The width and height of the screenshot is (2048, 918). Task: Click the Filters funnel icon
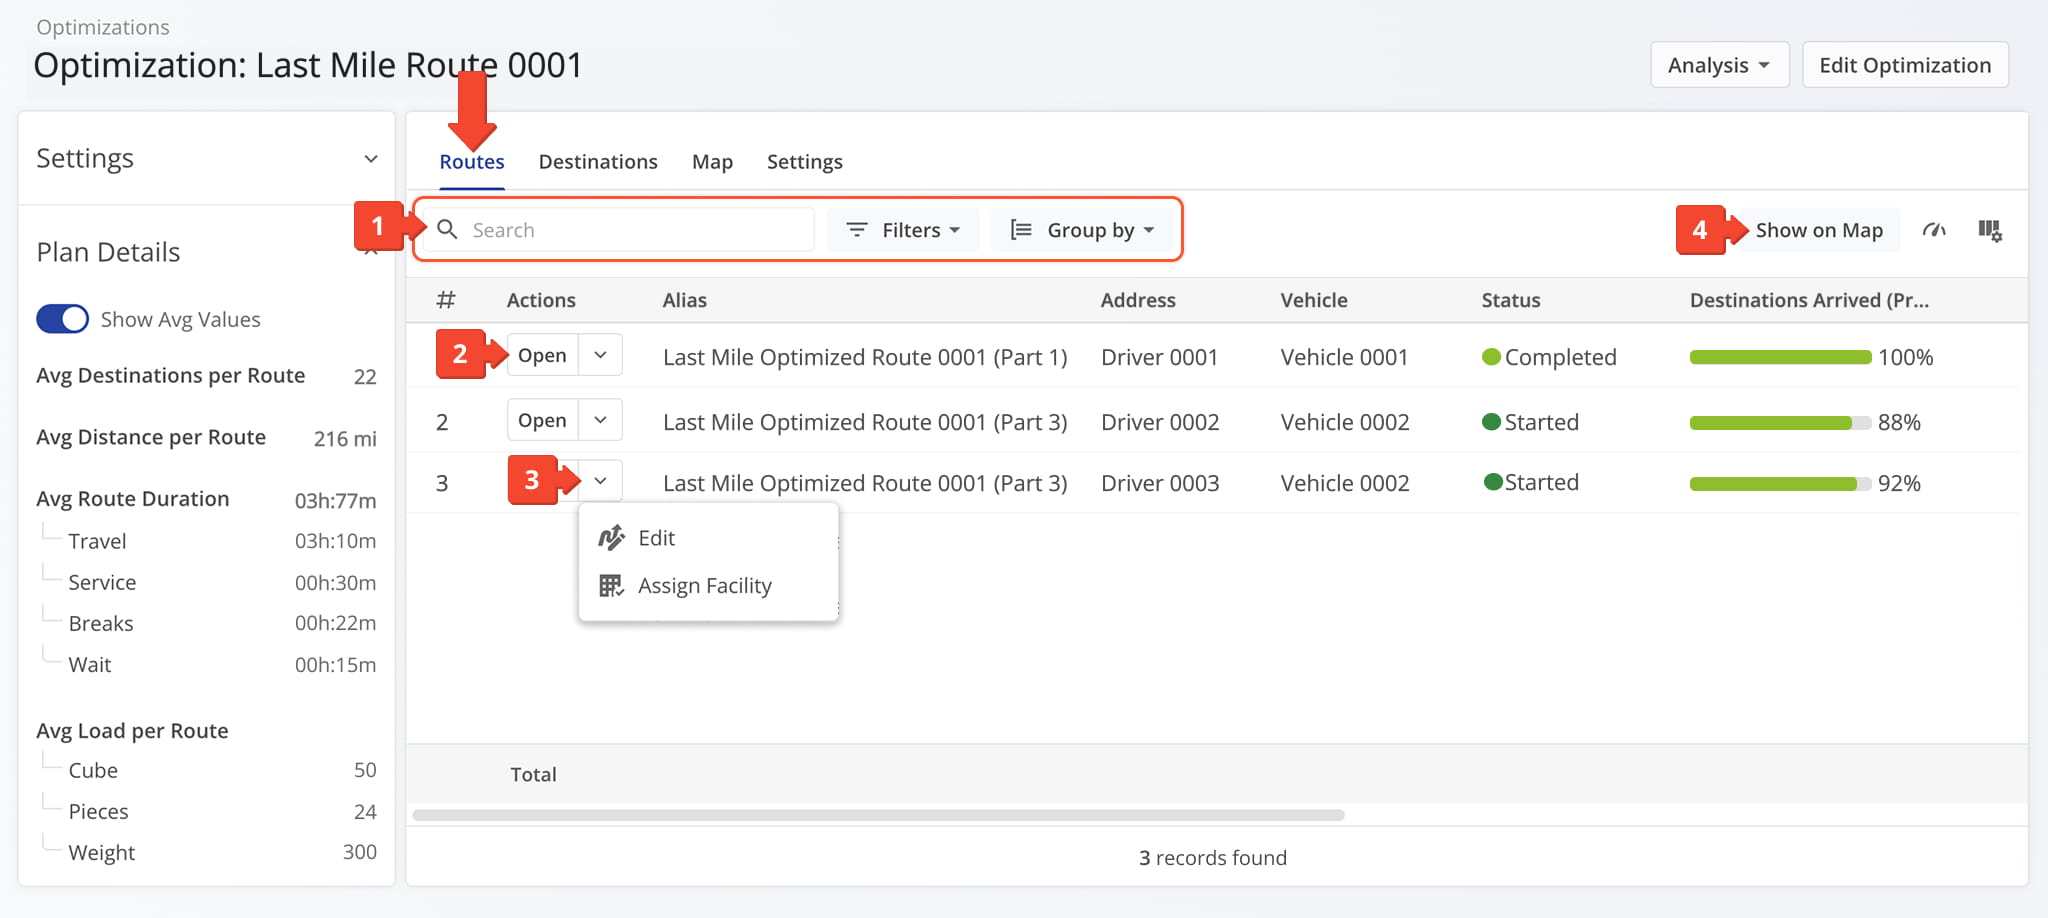(857, 230)
